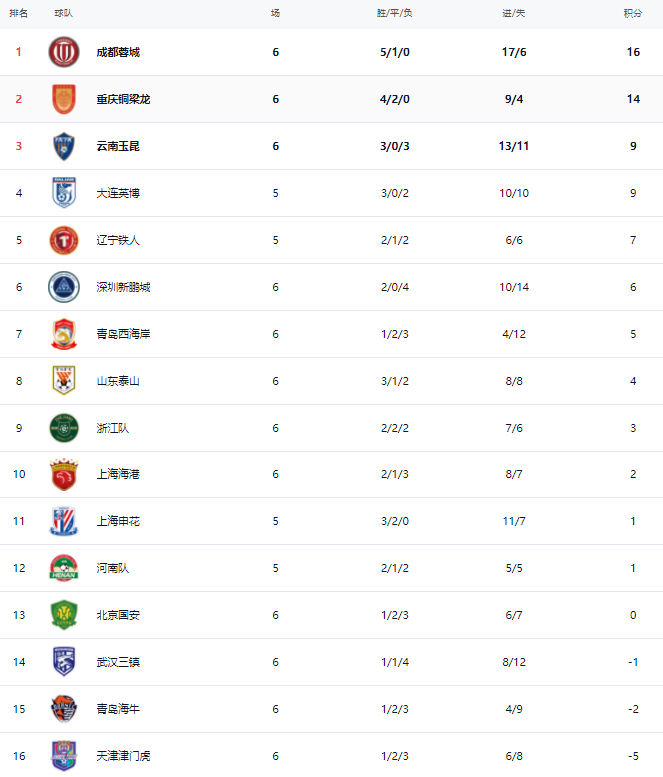
Task: Click the 山东泰山 team crest
Action: (64, 381)
